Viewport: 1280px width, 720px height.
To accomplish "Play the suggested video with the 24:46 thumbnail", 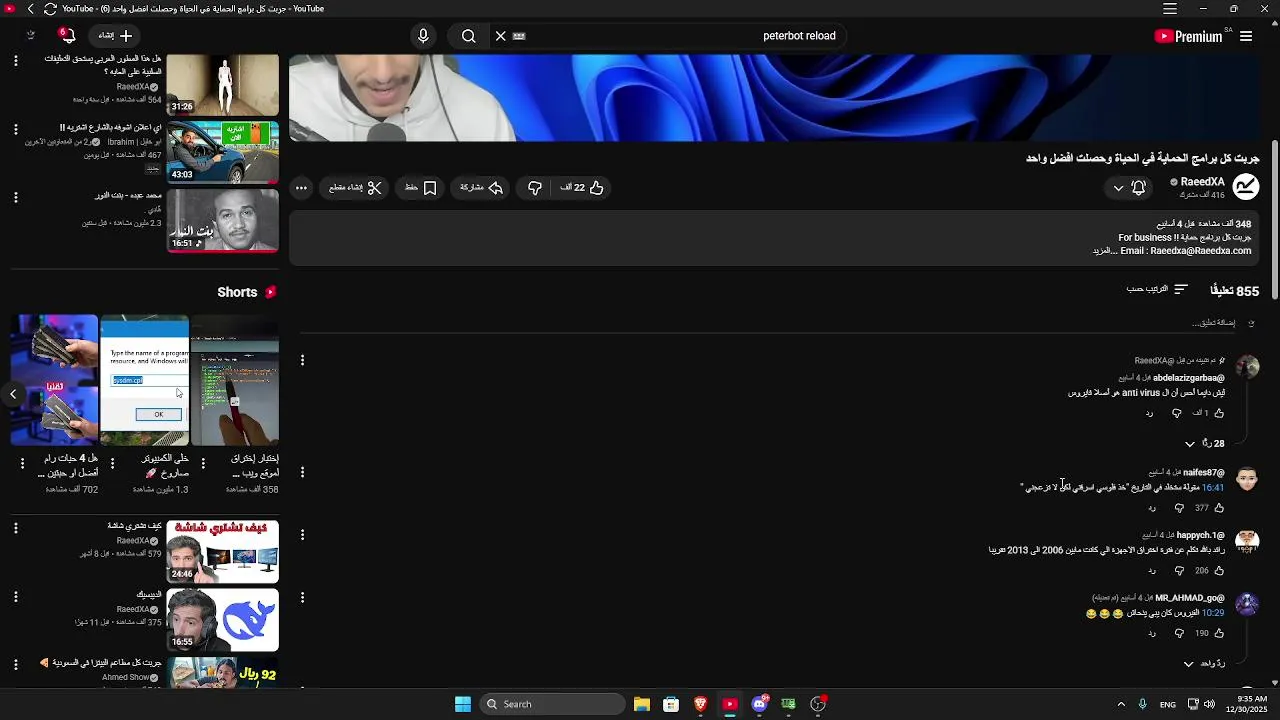I will point(223,551).
